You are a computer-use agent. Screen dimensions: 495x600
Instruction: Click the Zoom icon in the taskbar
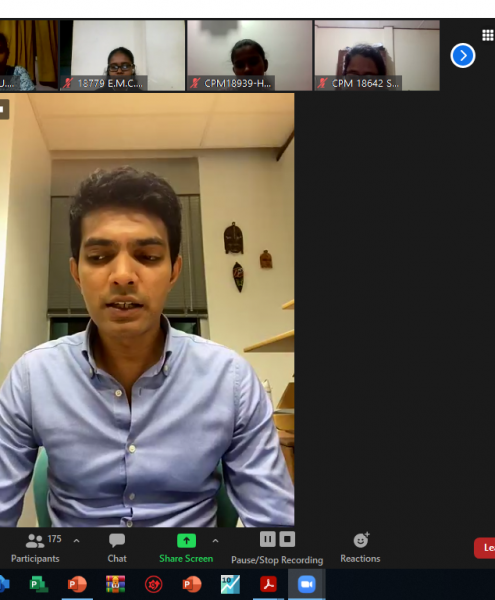[307, 584]
